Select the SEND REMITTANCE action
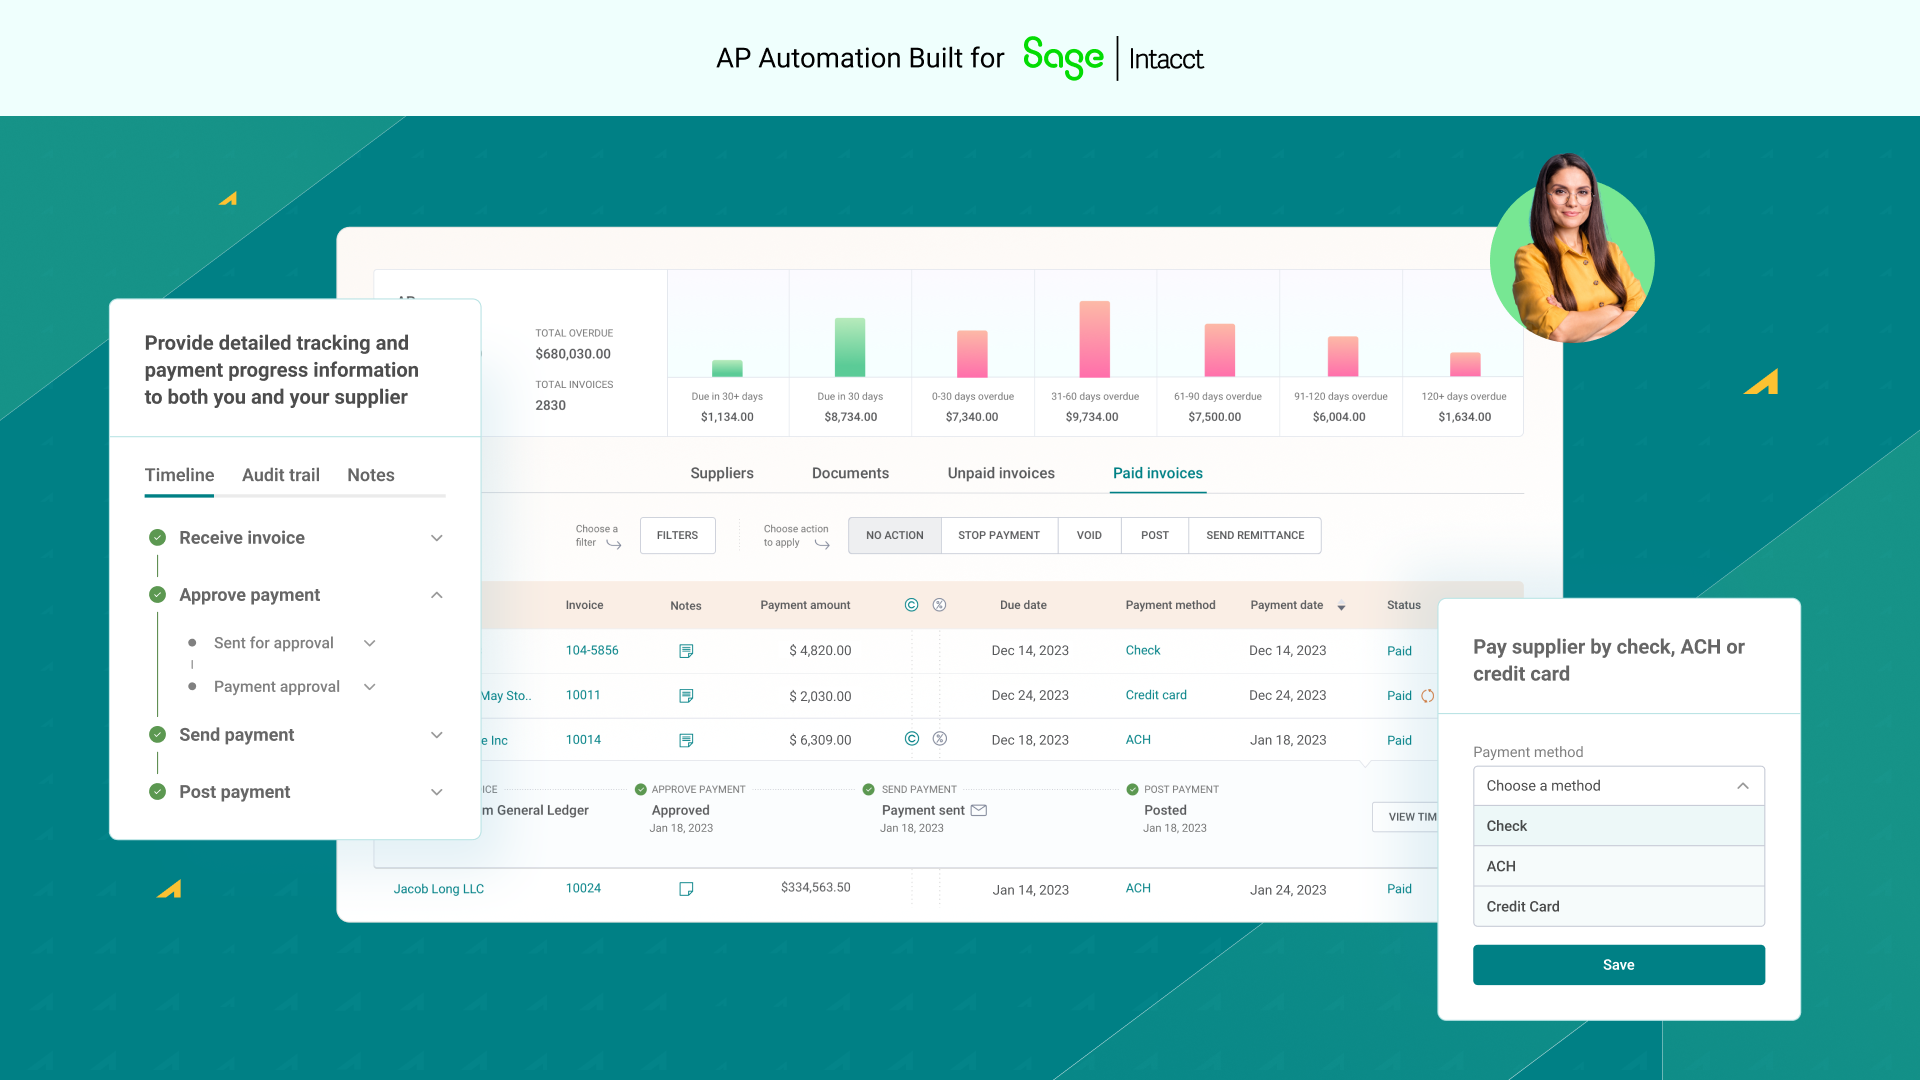This screenshot has width=1920, height=1080. (x=1255, y=535)
